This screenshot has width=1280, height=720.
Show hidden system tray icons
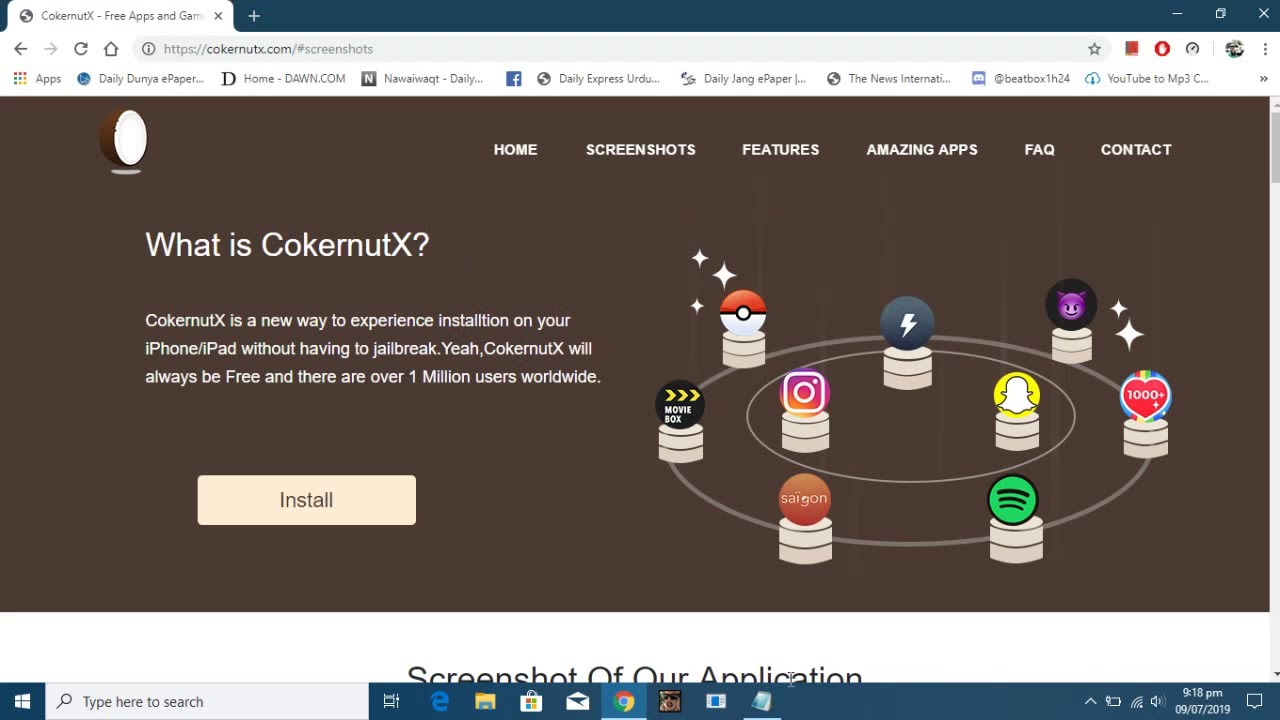(1090, 701)
